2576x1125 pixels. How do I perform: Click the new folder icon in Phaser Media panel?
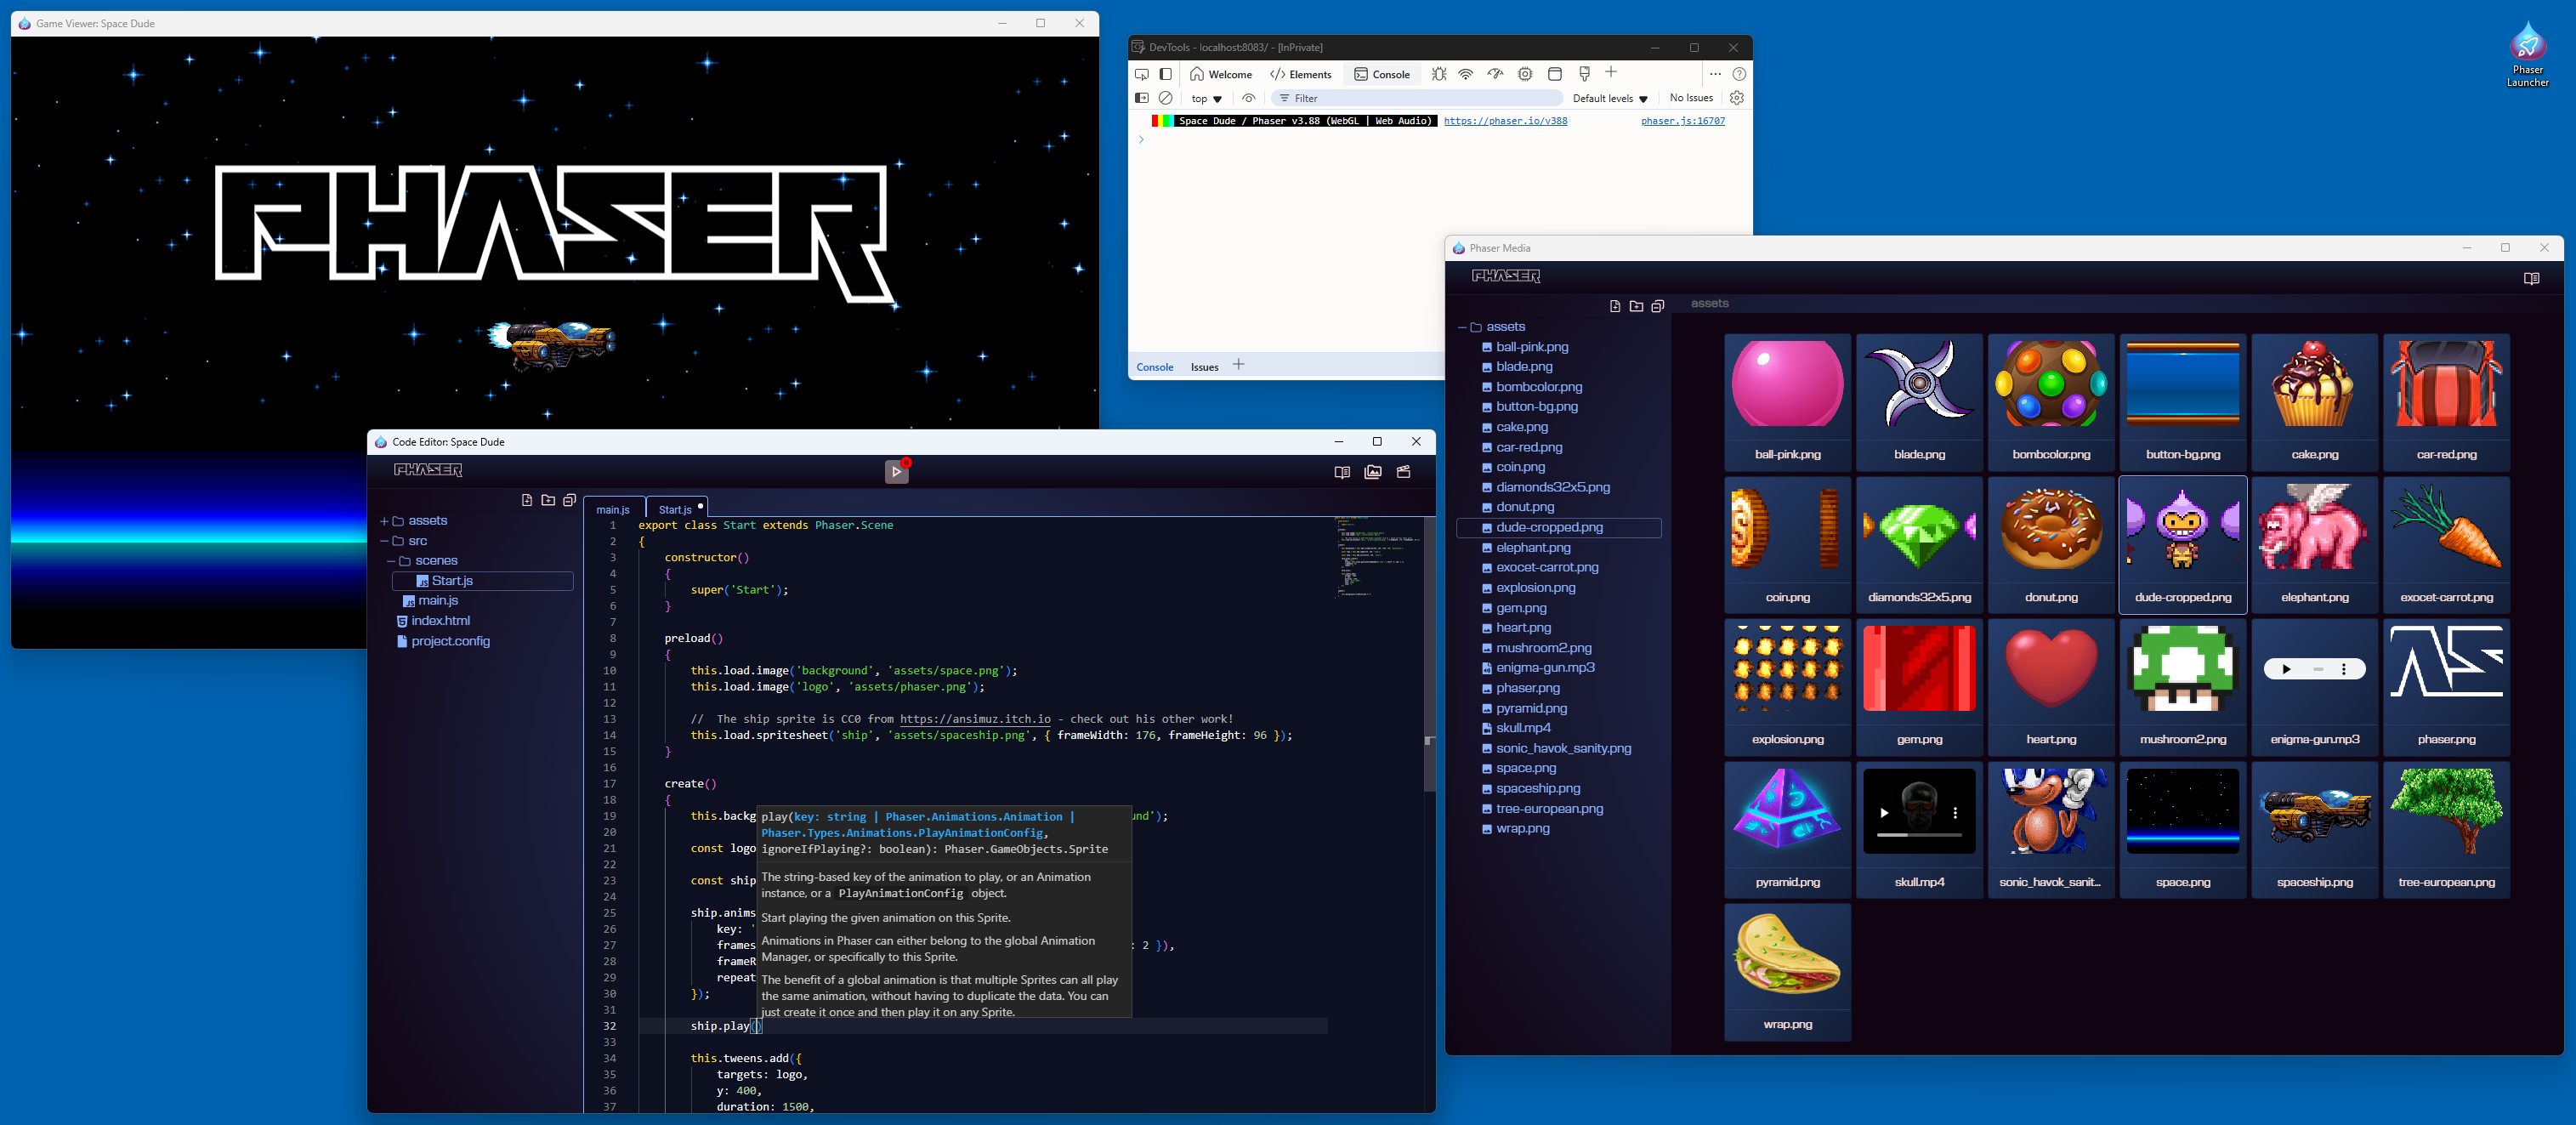(x=1636, y=306)
